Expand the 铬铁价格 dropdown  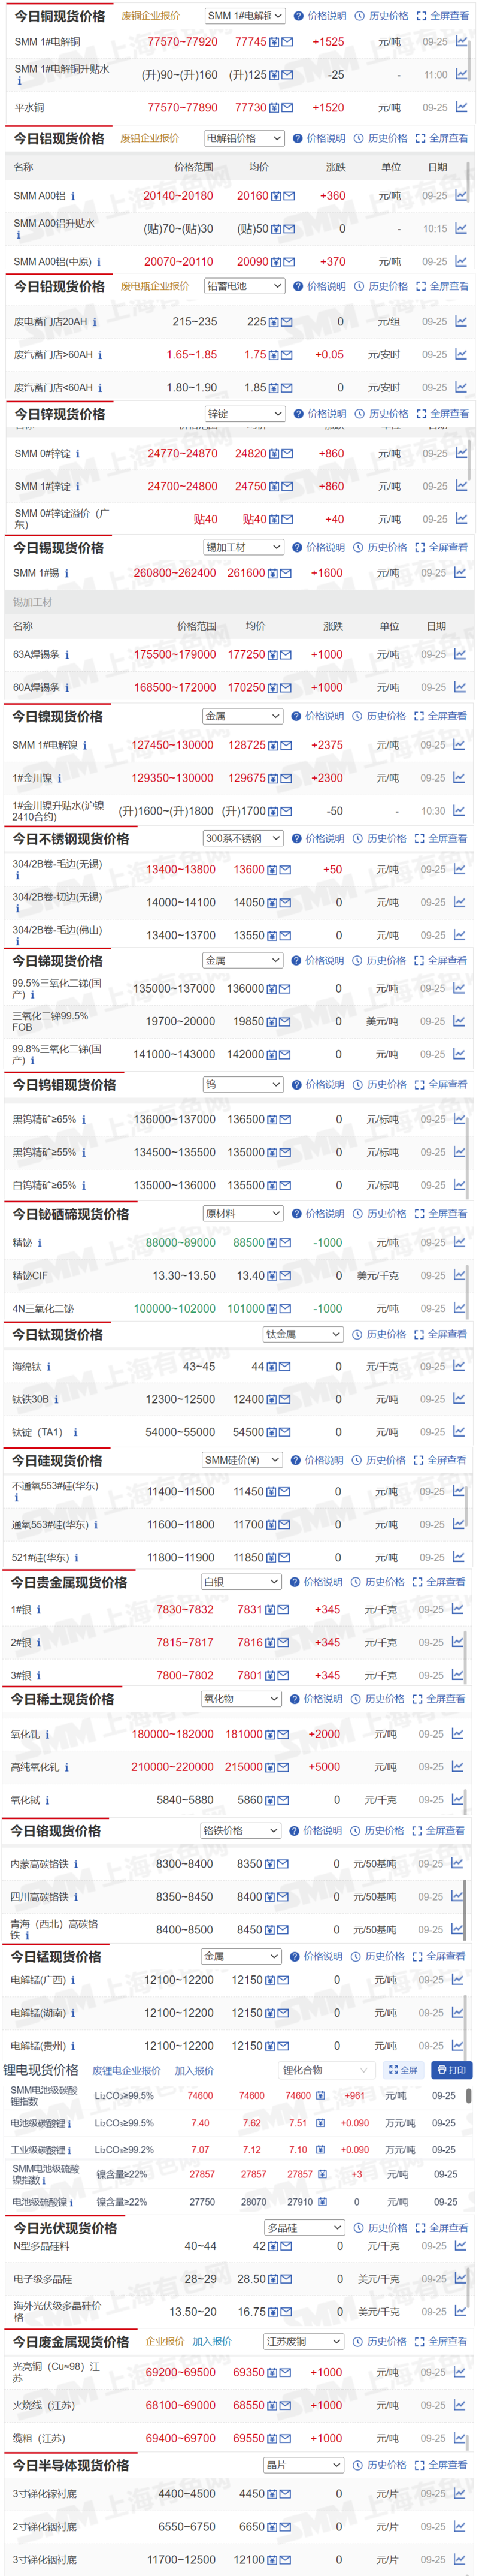tap(240, 1830)
